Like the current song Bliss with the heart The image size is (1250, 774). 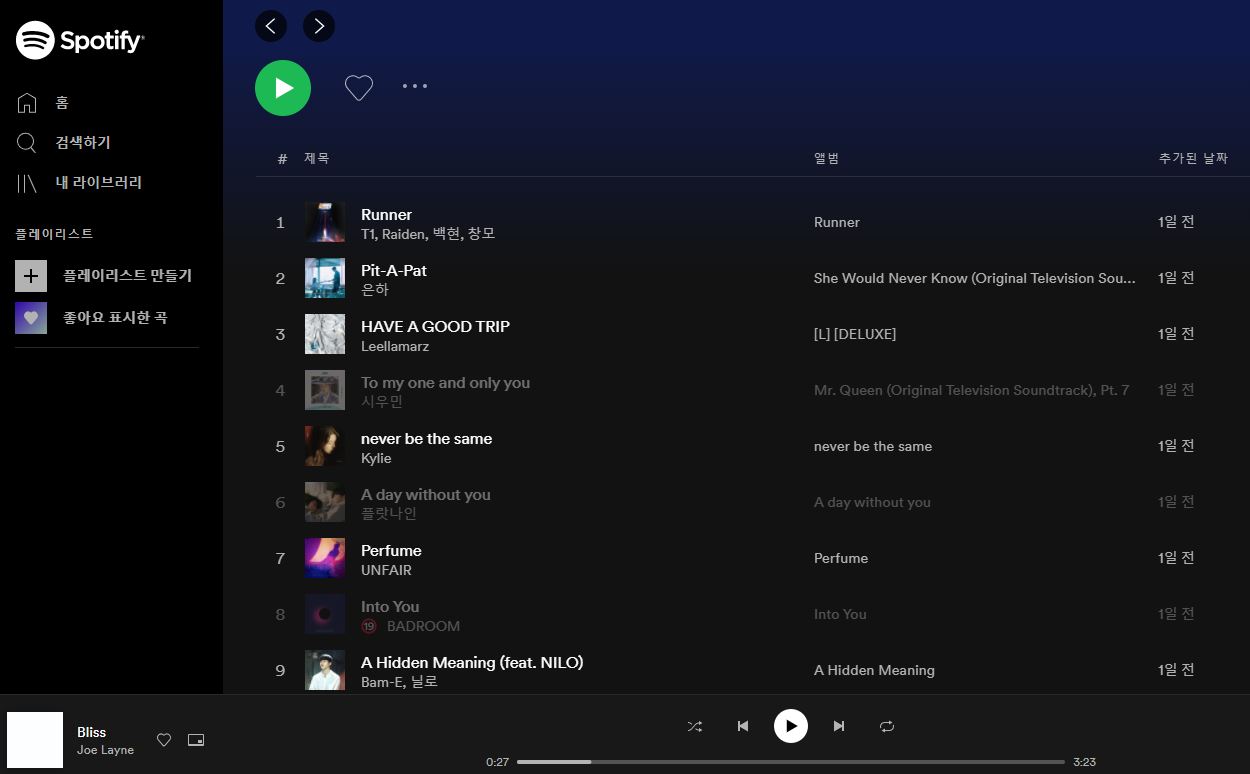click(164, 740)
